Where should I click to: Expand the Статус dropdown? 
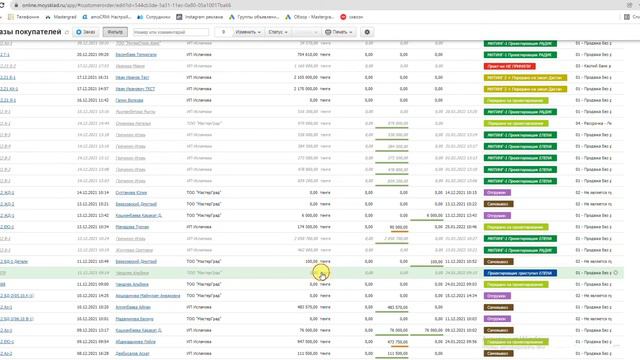coord(278,32)
